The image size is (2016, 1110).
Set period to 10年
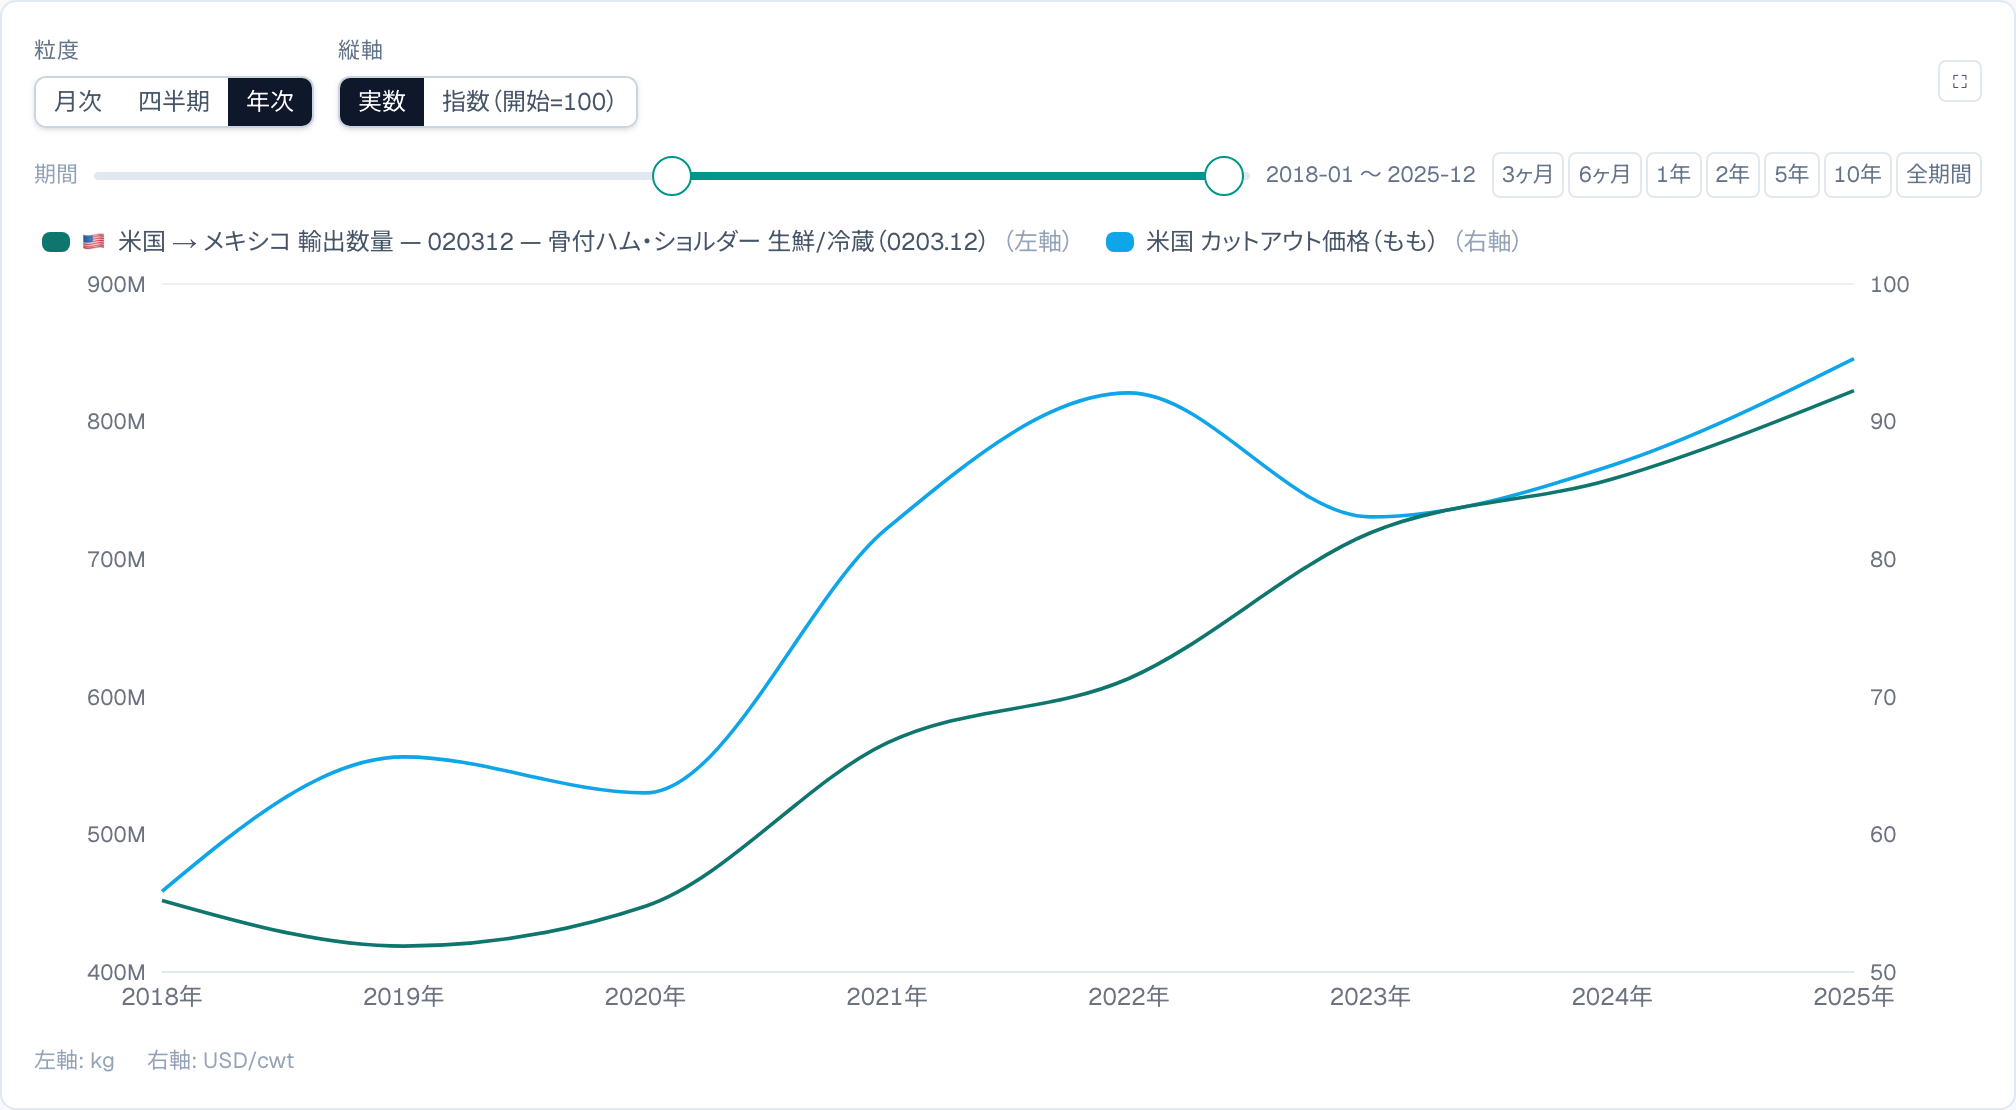pos(1857,175)
